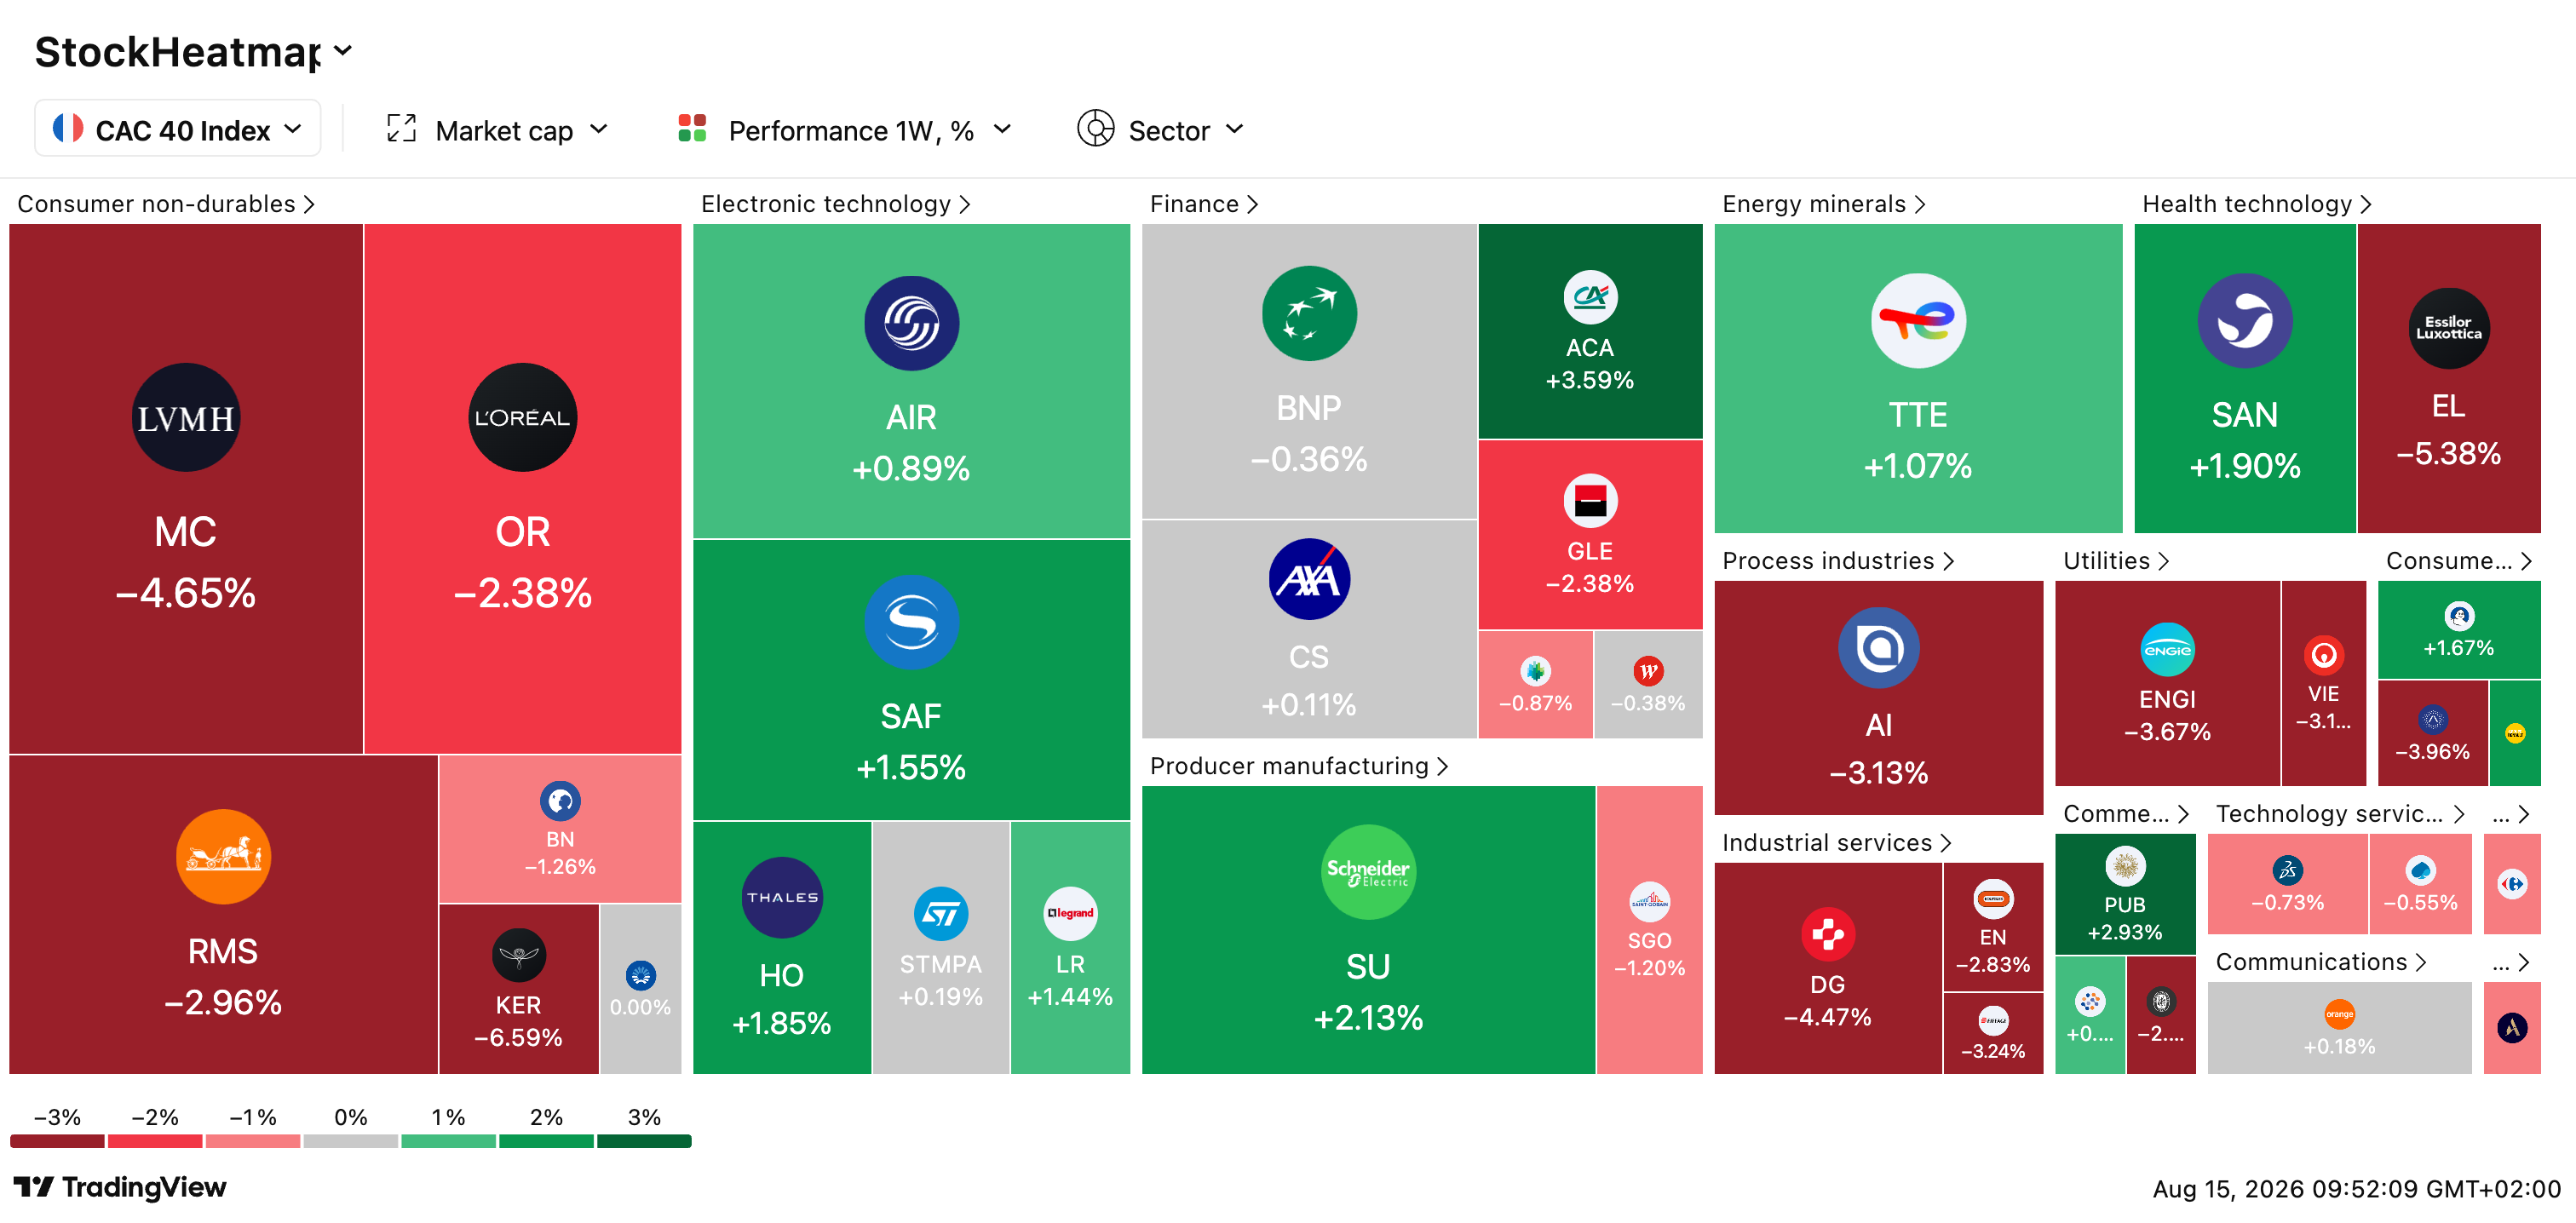
Task: Expand the Electronic technology sector
Action: click(835, 204)
